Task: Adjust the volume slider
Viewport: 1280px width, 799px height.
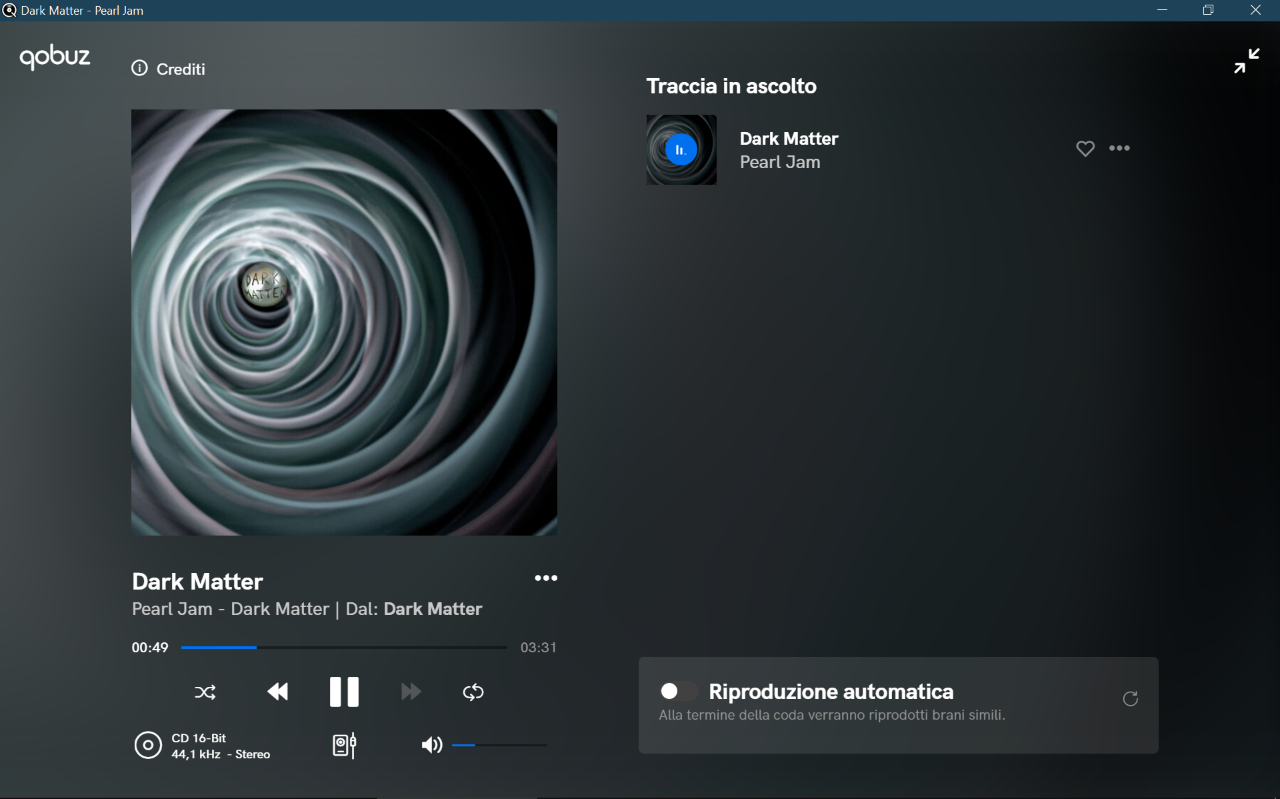Action: (x=499, y=745)
